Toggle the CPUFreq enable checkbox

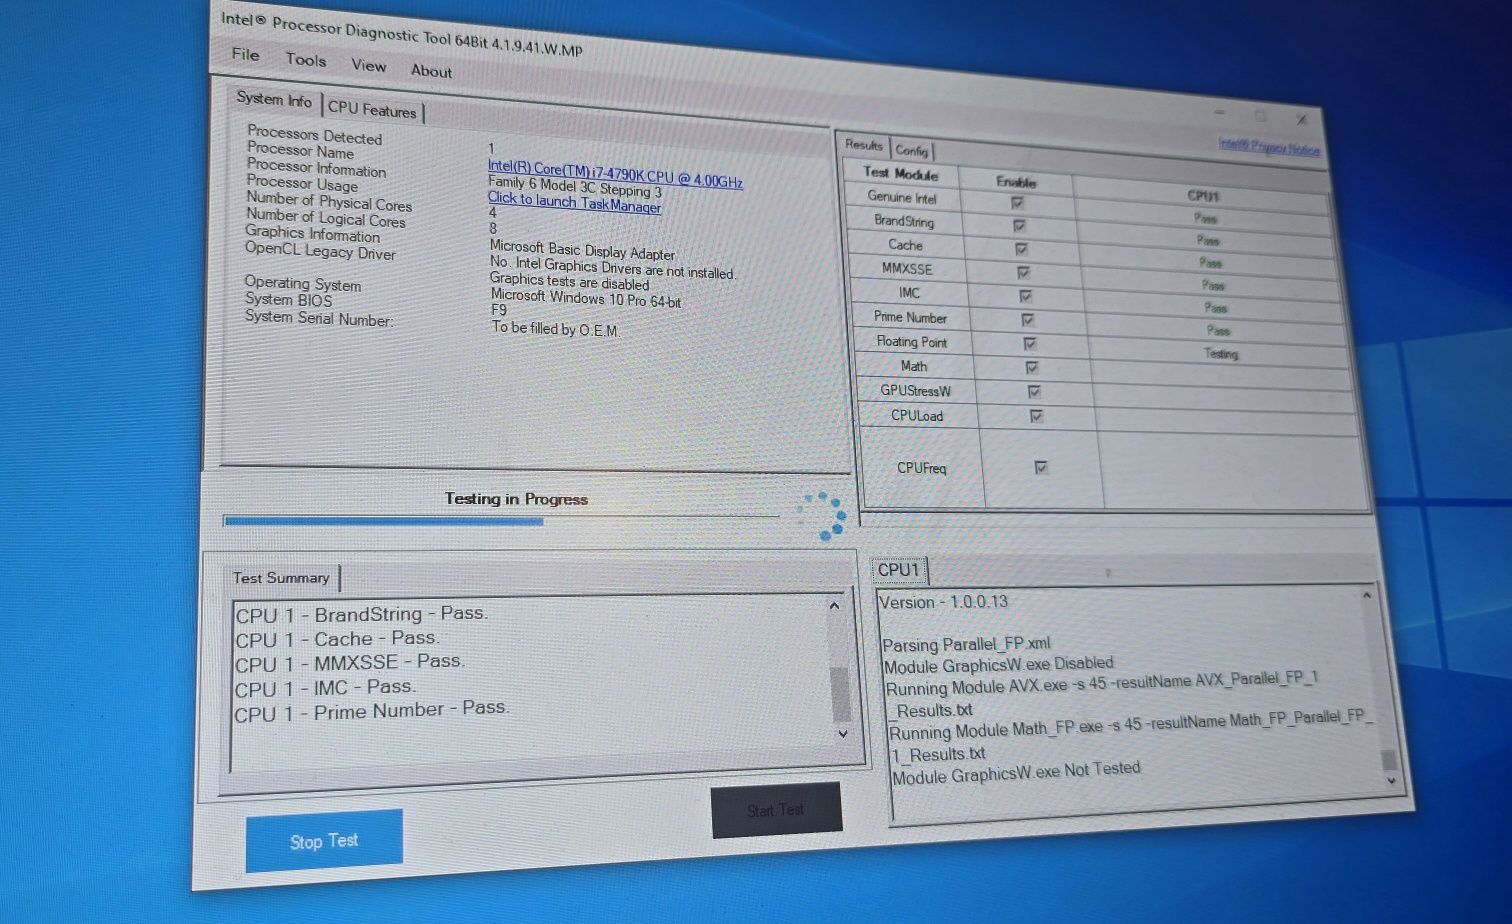[1041, 467]
